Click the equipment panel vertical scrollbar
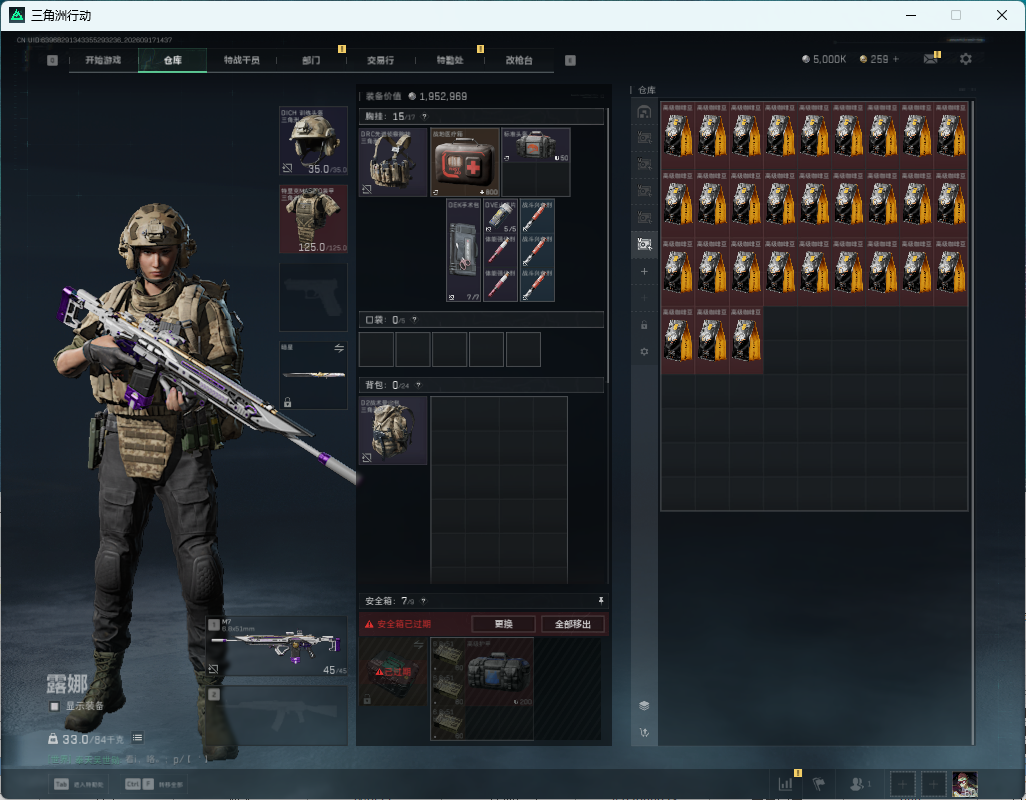This screenshot has height=800, width=1026. pyautogui.click(x=608, y=245)
